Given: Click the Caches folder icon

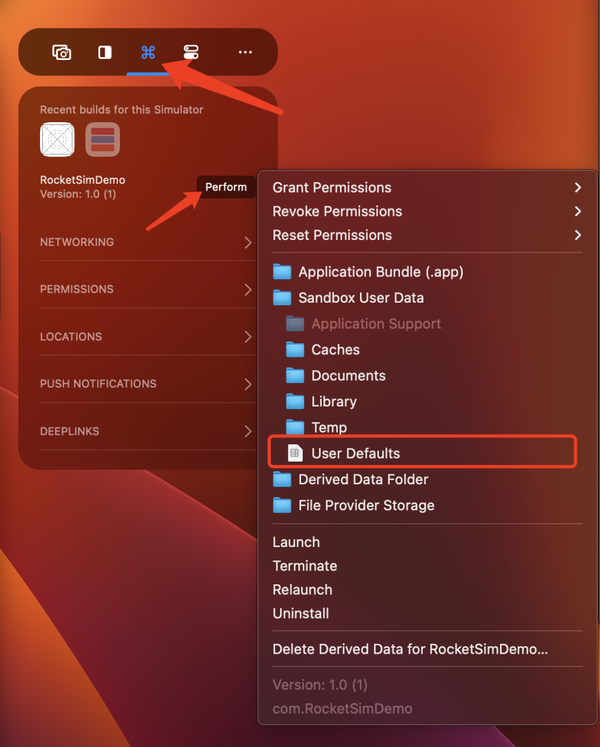Looking at the screenshot, I should coord(295,350).
